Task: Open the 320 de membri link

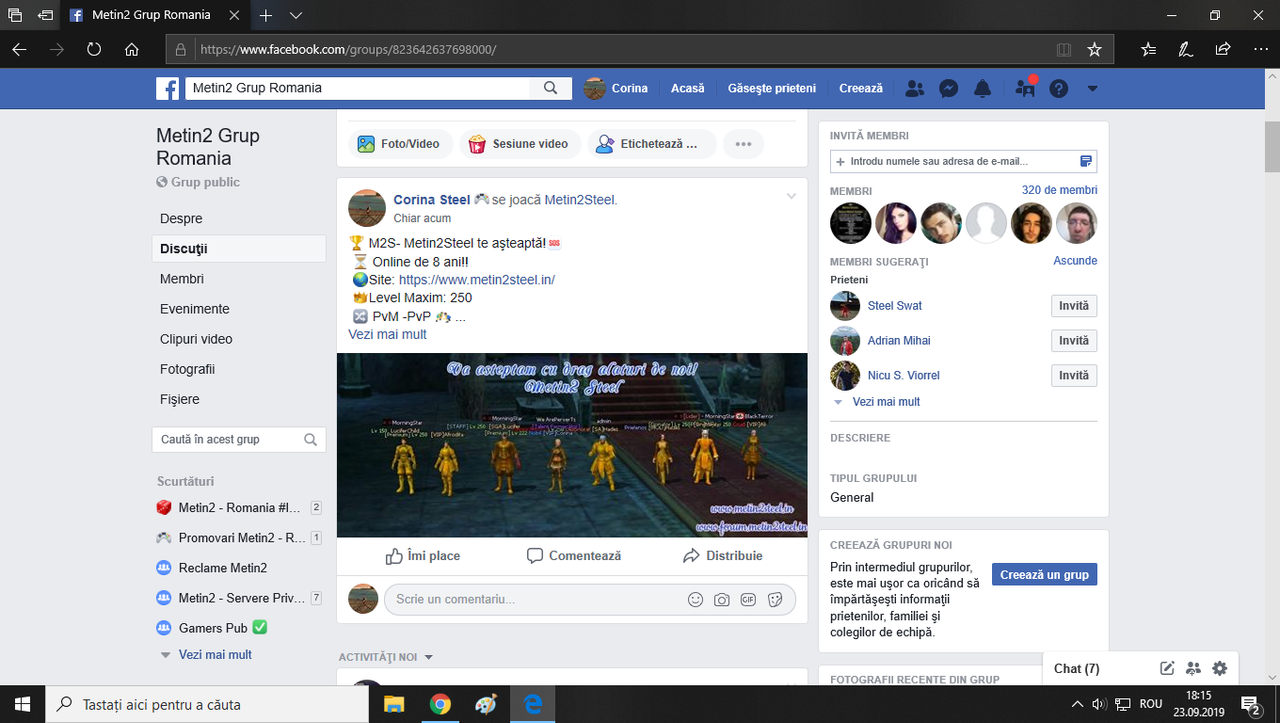Action: click(x=1059, y=190)
